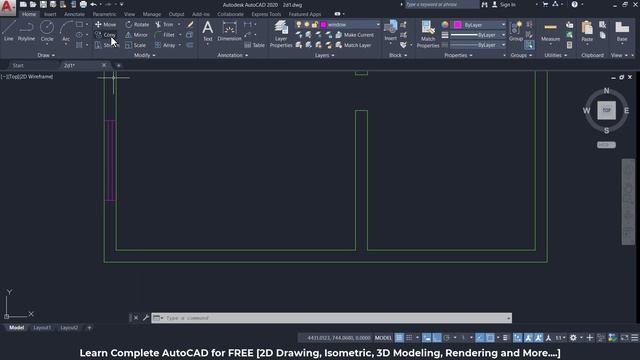Choose the Trim command
This screenshot has width=640, height=360.
164,24
